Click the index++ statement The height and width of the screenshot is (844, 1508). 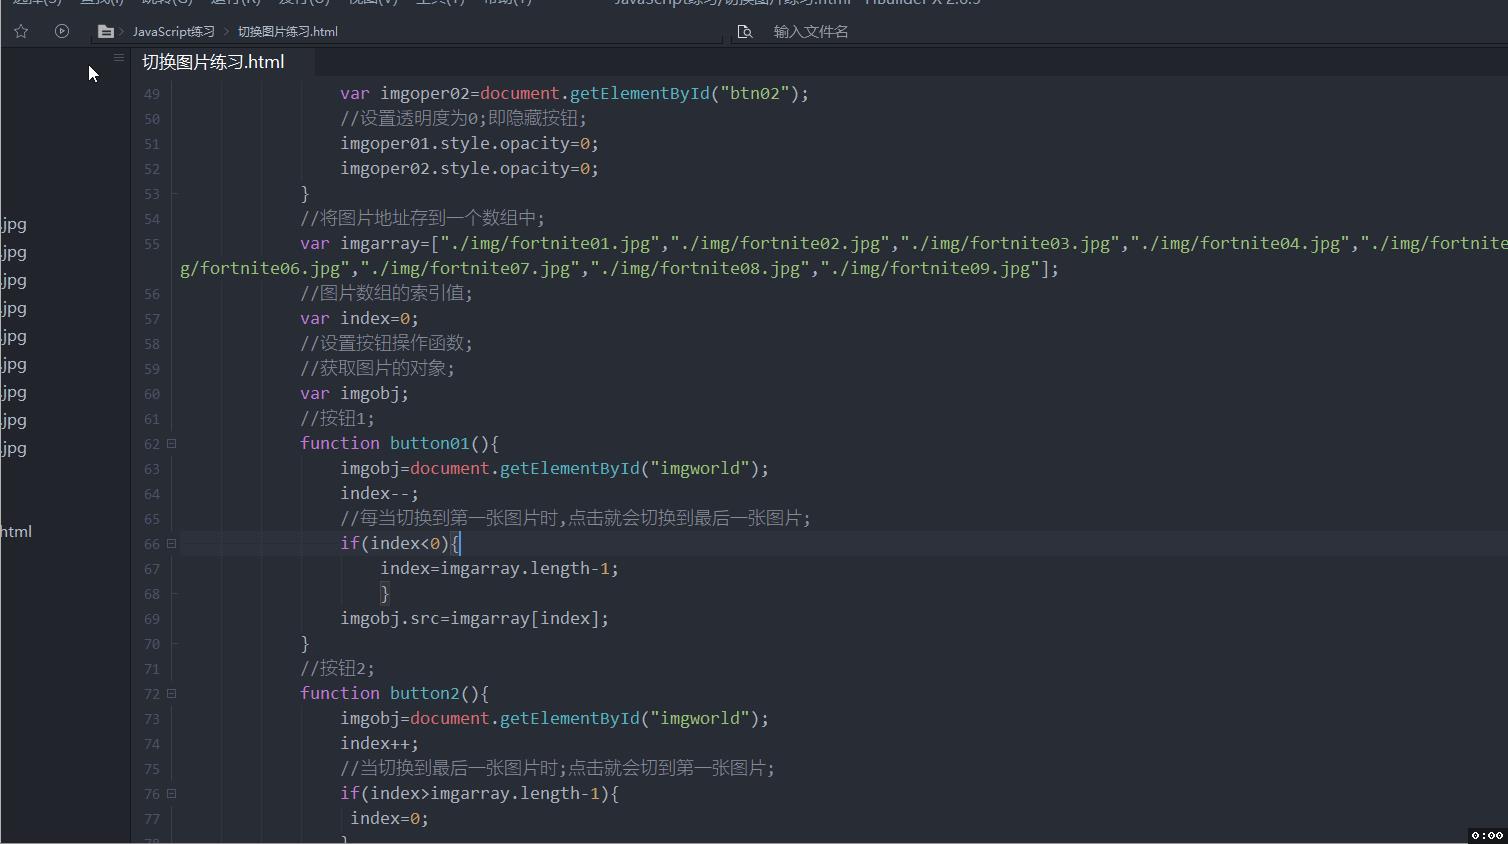[x=379, y=743]
